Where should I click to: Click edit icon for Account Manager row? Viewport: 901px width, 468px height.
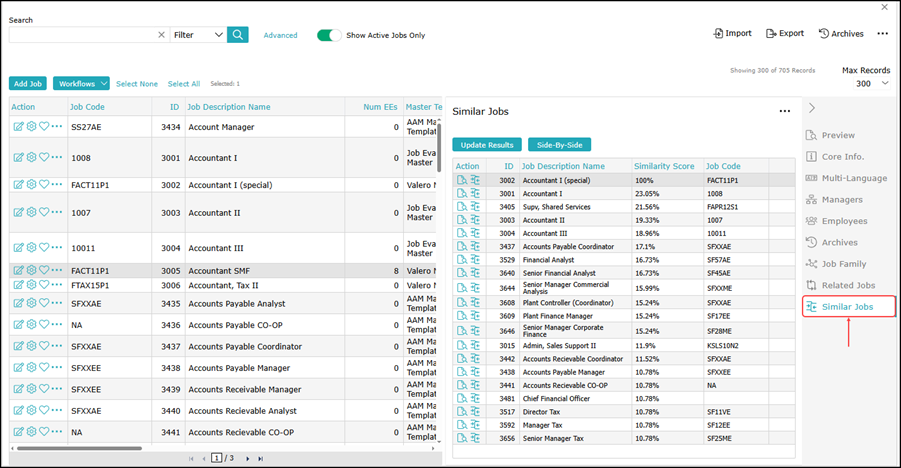coord(18,127)
